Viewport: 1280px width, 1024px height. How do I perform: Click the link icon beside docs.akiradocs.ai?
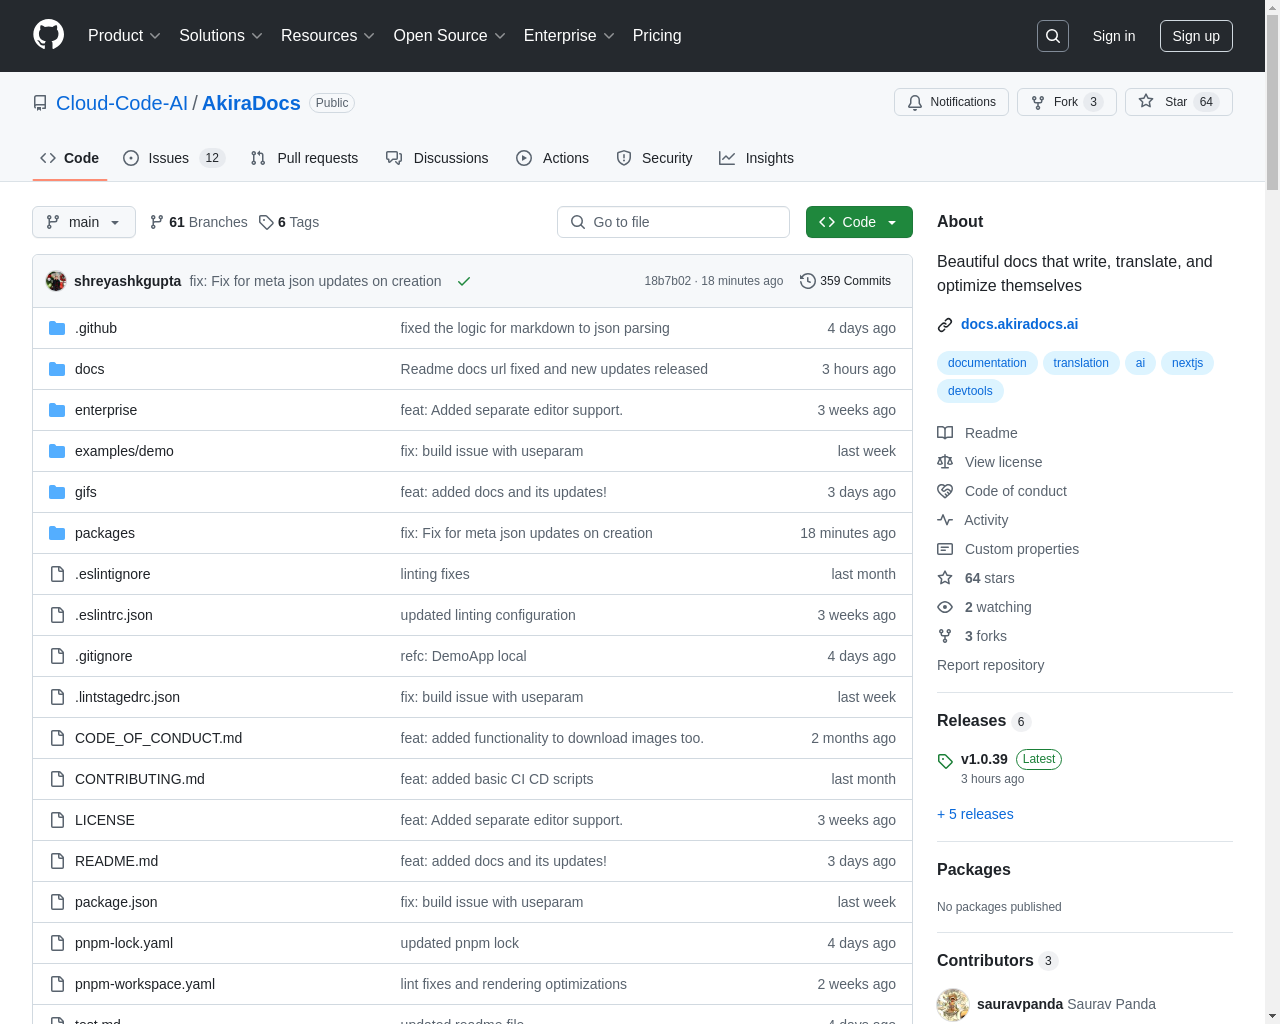[945, 325]
